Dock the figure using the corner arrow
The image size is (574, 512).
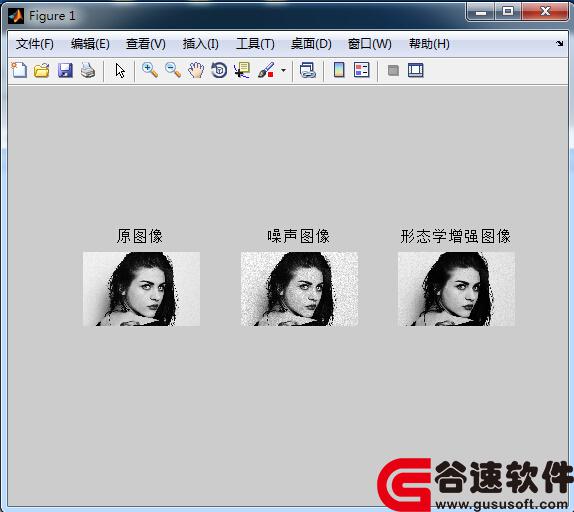click(x=559, y=44)
